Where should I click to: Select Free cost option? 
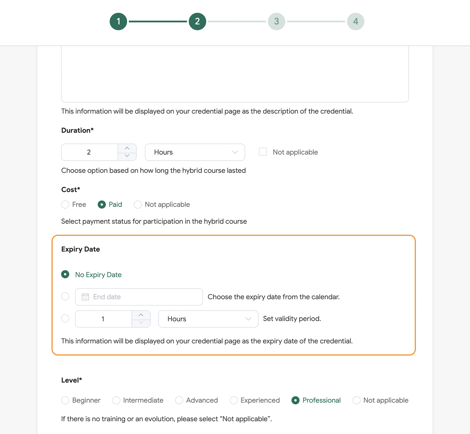[x=65, y=204]
